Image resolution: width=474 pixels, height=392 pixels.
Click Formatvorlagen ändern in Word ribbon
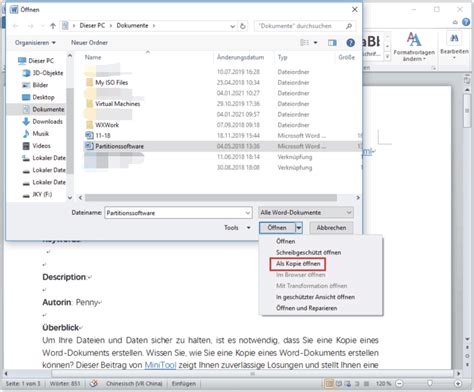[x=414, y=47]
